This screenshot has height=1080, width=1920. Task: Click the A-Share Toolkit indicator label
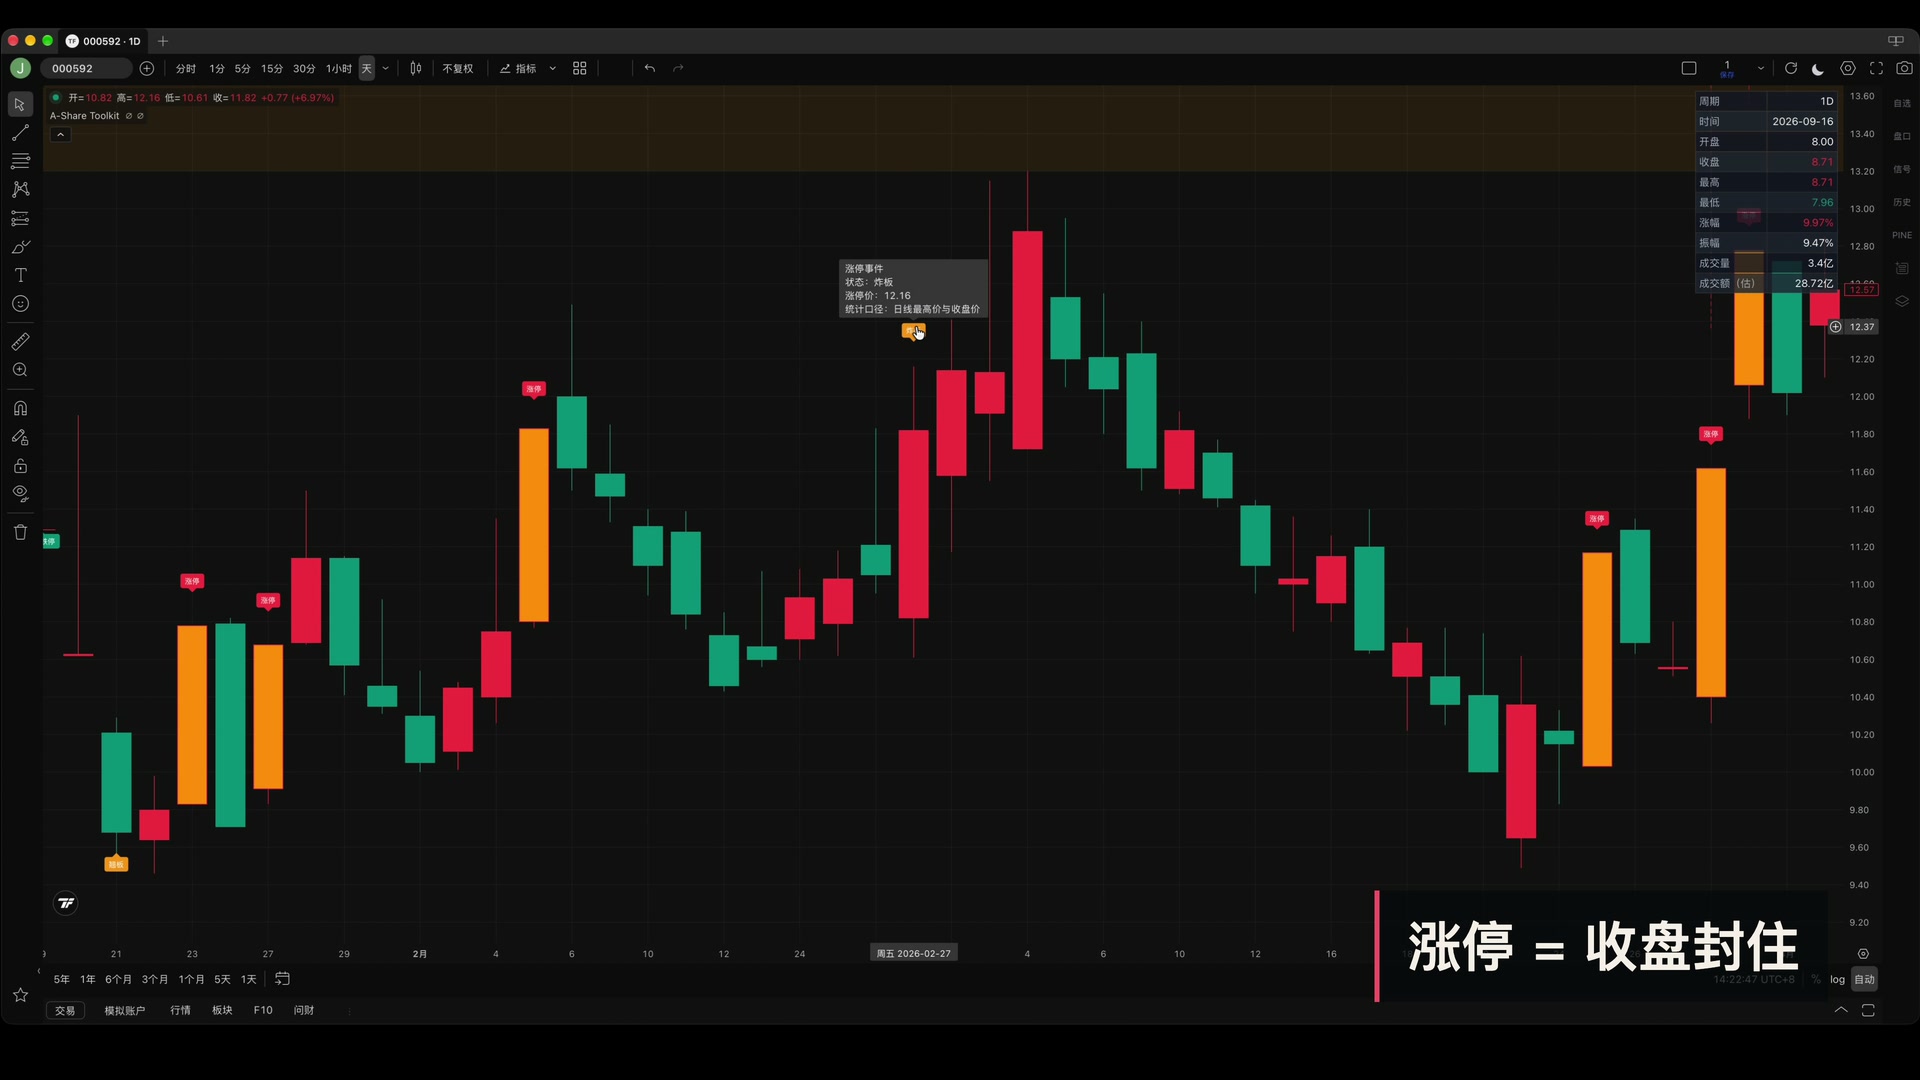pyautogui.click(x=85, y=116)
